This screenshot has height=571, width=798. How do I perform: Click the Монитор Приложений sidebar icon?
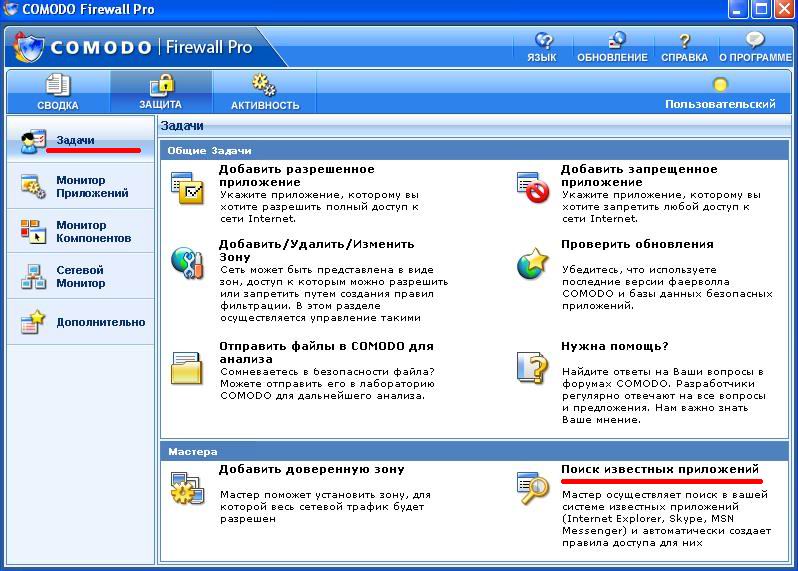[34, 186]
